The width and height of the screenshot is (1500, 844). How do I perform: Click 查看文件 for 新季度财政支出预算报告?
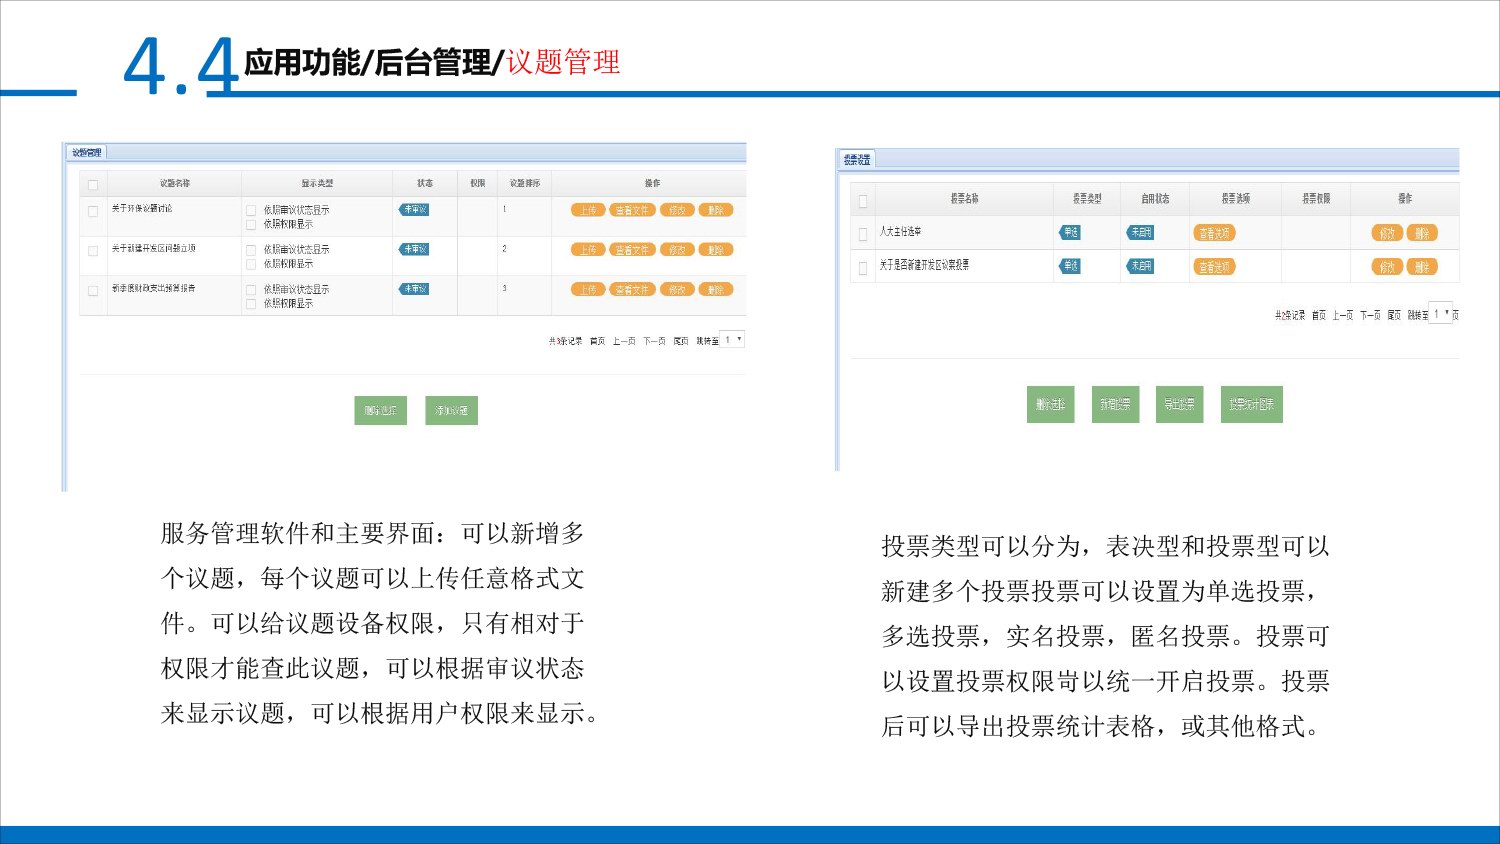(632, 290)
